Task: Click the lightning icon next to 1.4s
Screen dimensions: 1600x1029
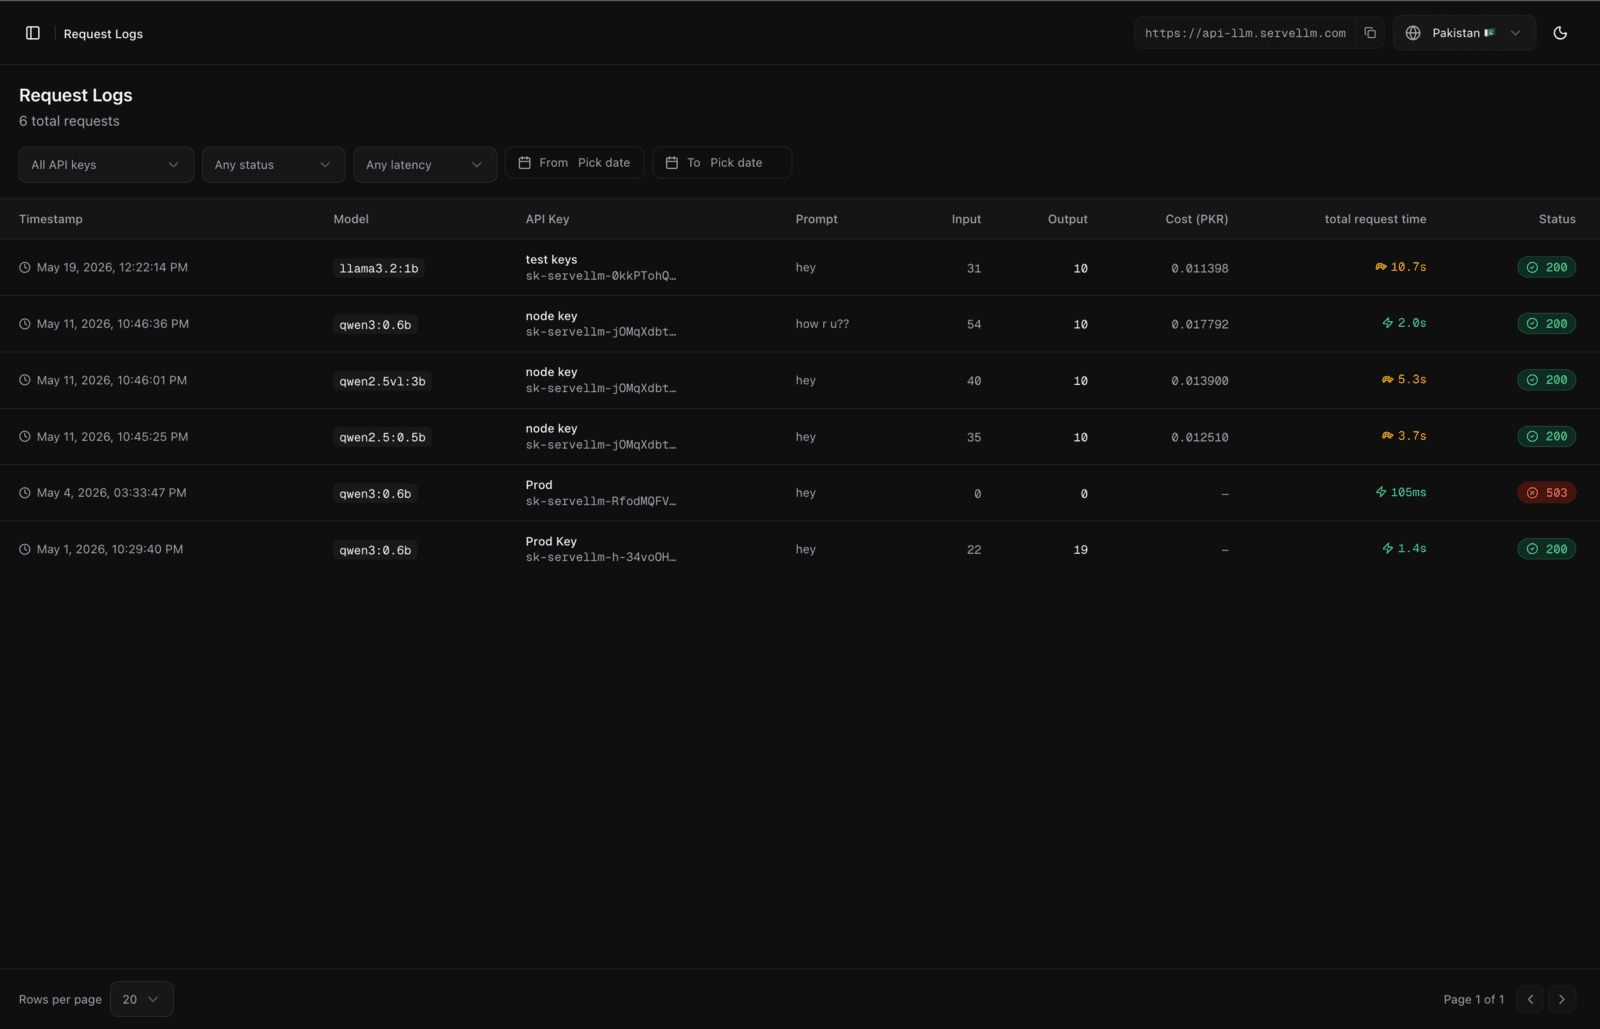Action: [x=1388, y=548]
